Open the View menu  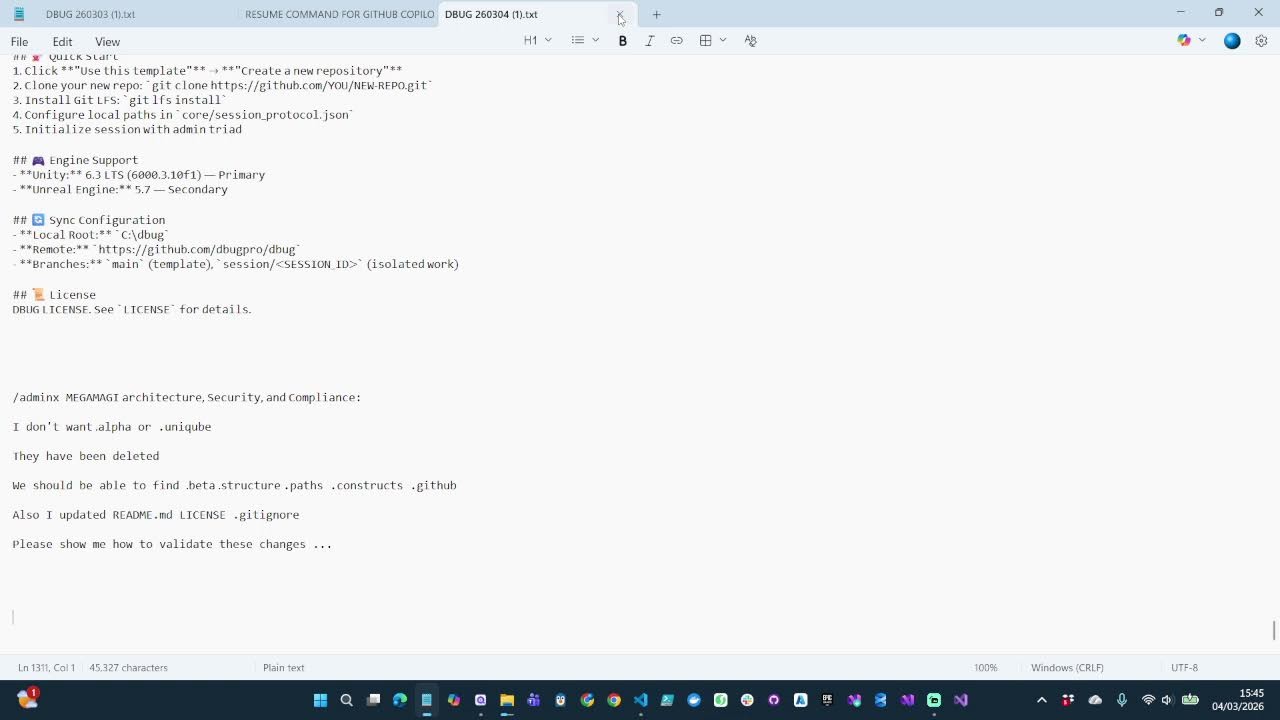click(x=107, y=42)
